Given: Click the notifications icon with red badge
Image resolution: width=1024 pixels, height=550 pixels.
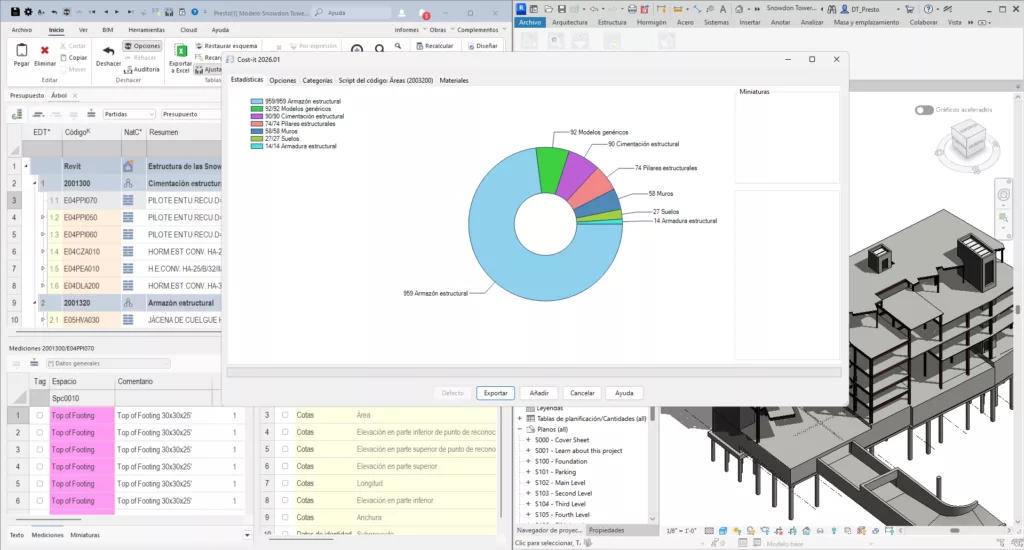Looking at the screenshot, I should coord(424,13).
